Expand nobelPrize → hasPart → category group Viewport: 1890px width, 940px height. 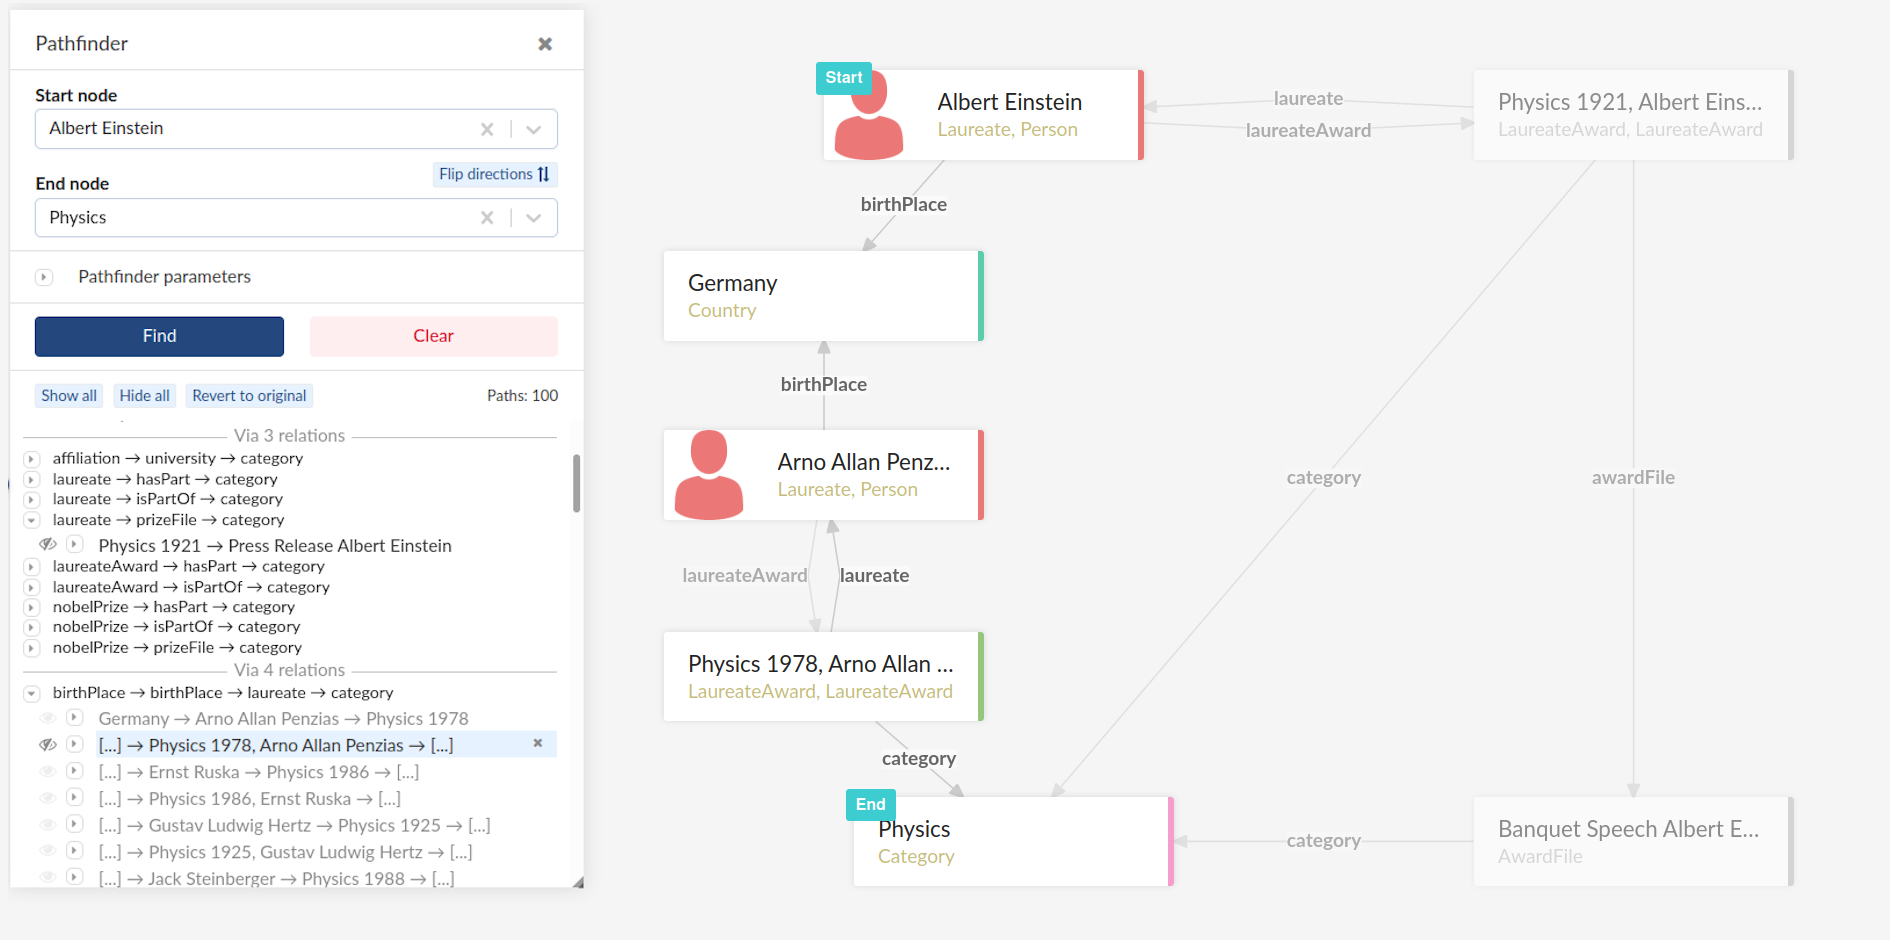(32, 608)
